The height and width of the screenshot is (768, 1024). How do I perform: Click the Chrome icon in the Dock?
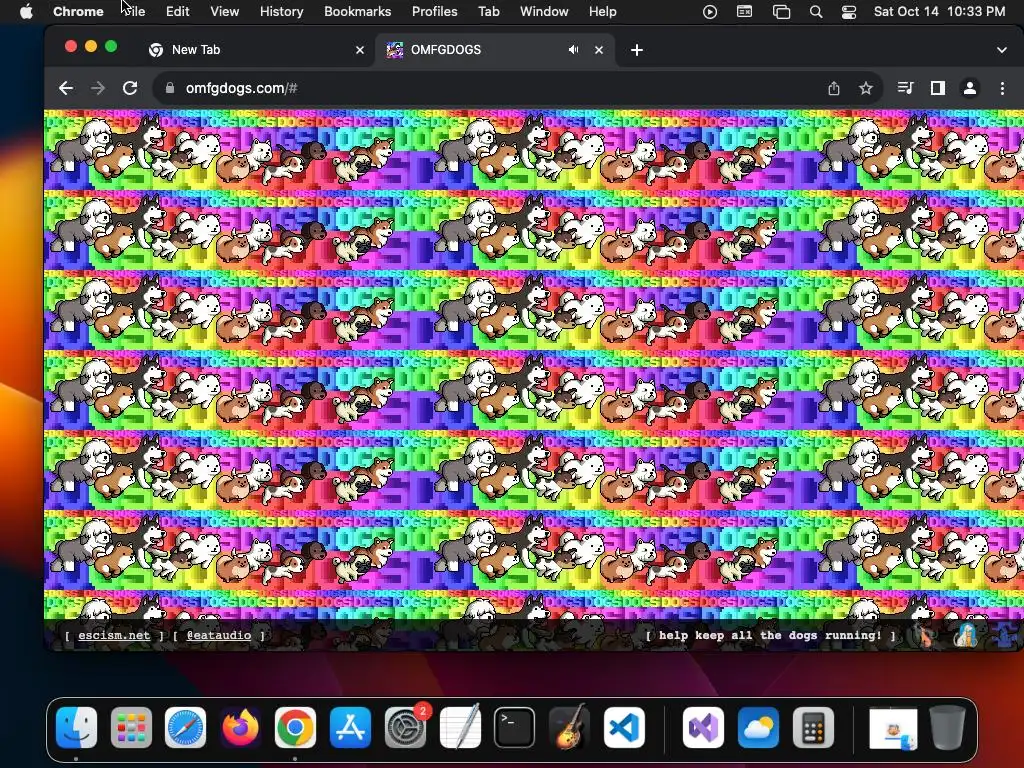point(295,728)
